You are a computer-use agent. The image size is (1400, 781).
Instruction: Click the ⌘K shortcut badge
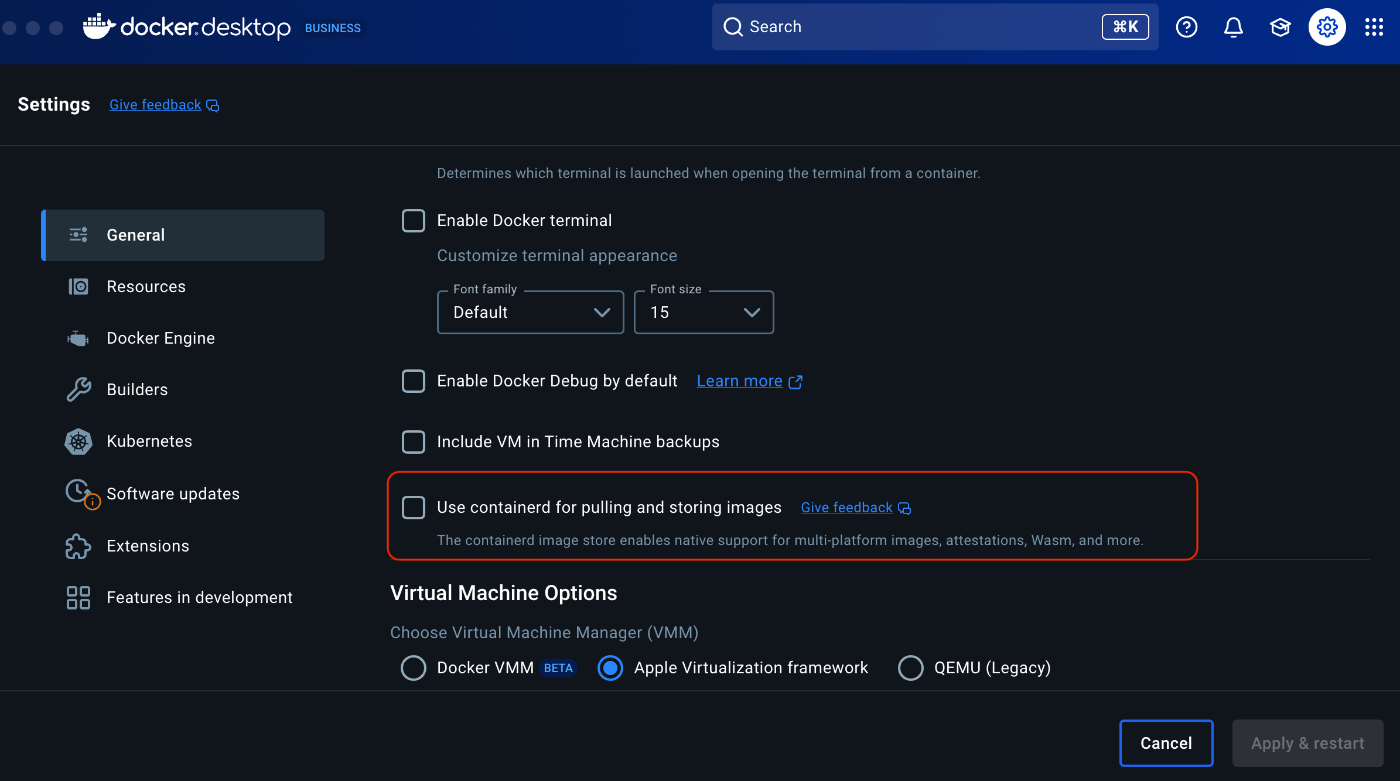pyautogui.click(x=1125, y=27)
